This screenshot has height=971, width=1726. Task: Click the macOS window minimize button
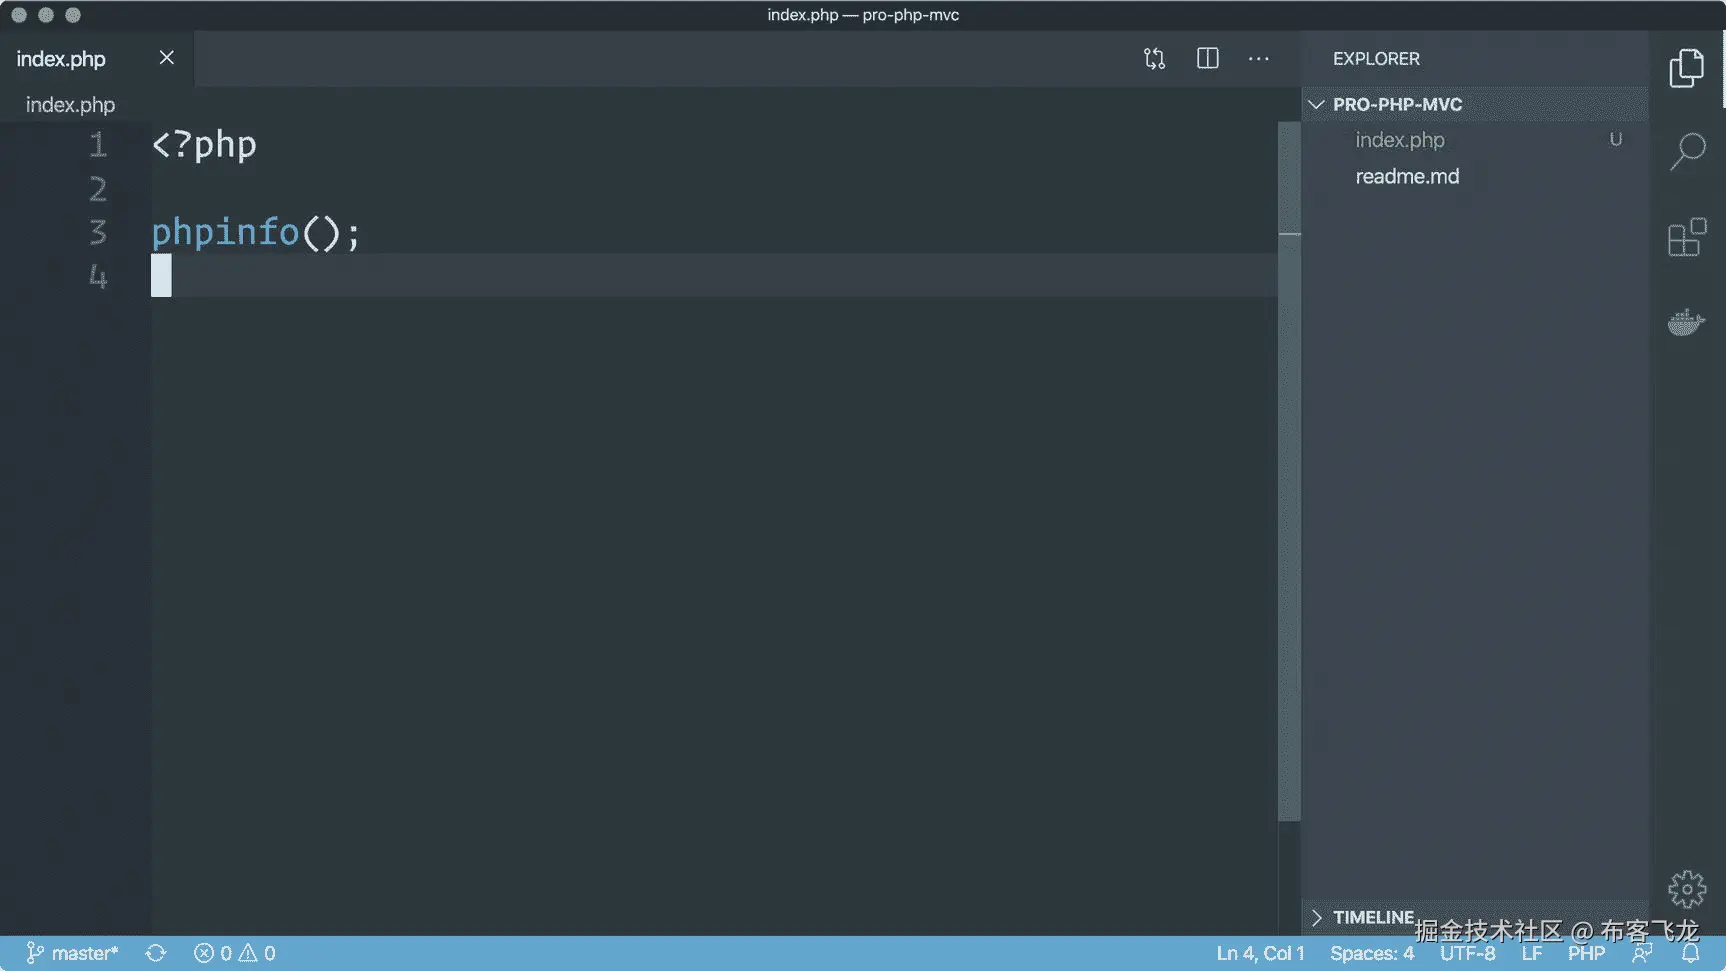coord(46,15)
